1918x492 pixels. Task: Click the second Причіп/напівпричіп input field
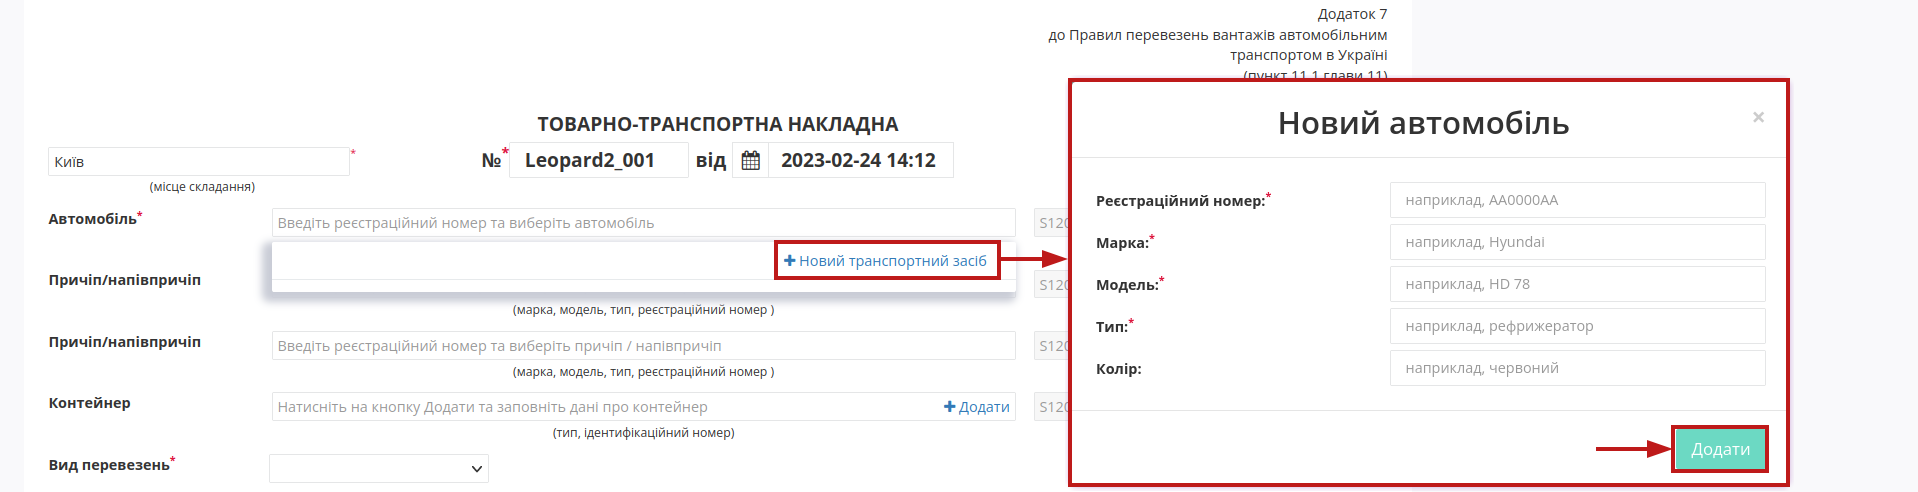643,346
